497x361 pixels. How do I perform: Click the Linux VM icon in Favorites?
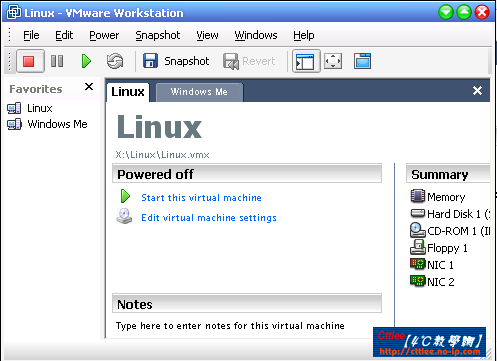point(14,108)
